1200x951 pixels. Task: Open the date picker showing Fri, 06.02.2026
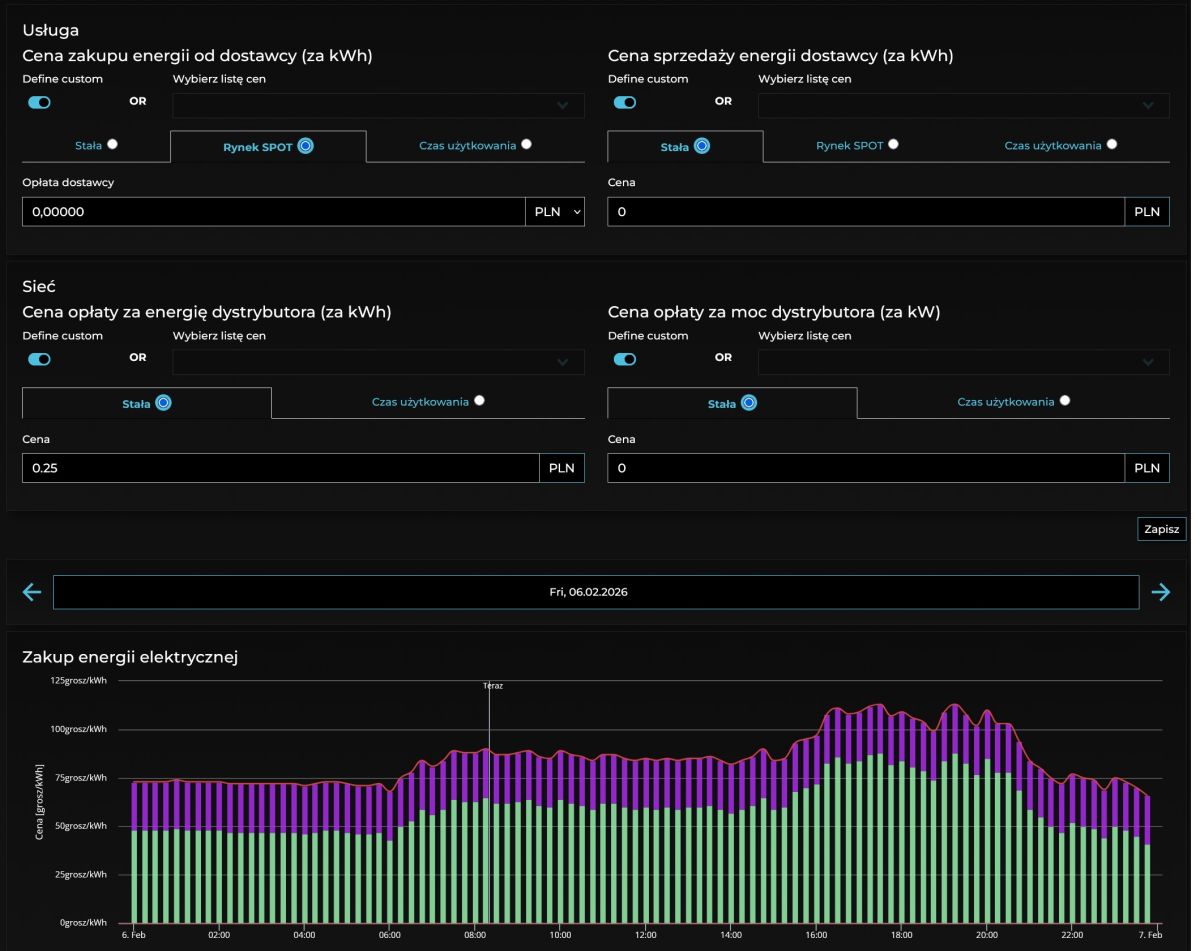[595, 592]
